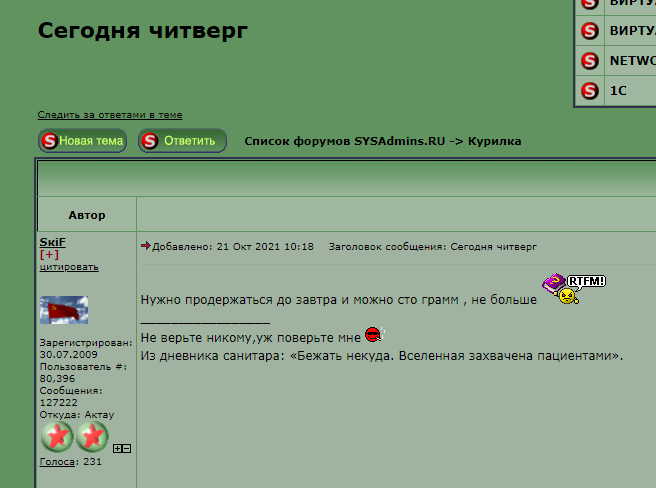Click the "Ответить" reply button
Screen dimensions: 656x488
pyautogui.click(x=182, y=141)
